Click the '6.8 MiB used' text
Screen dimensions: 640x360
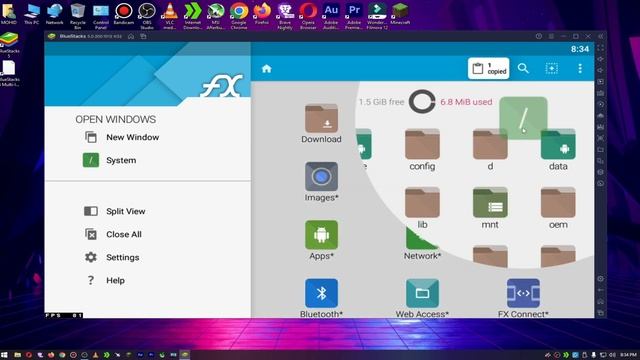point(466,102)
